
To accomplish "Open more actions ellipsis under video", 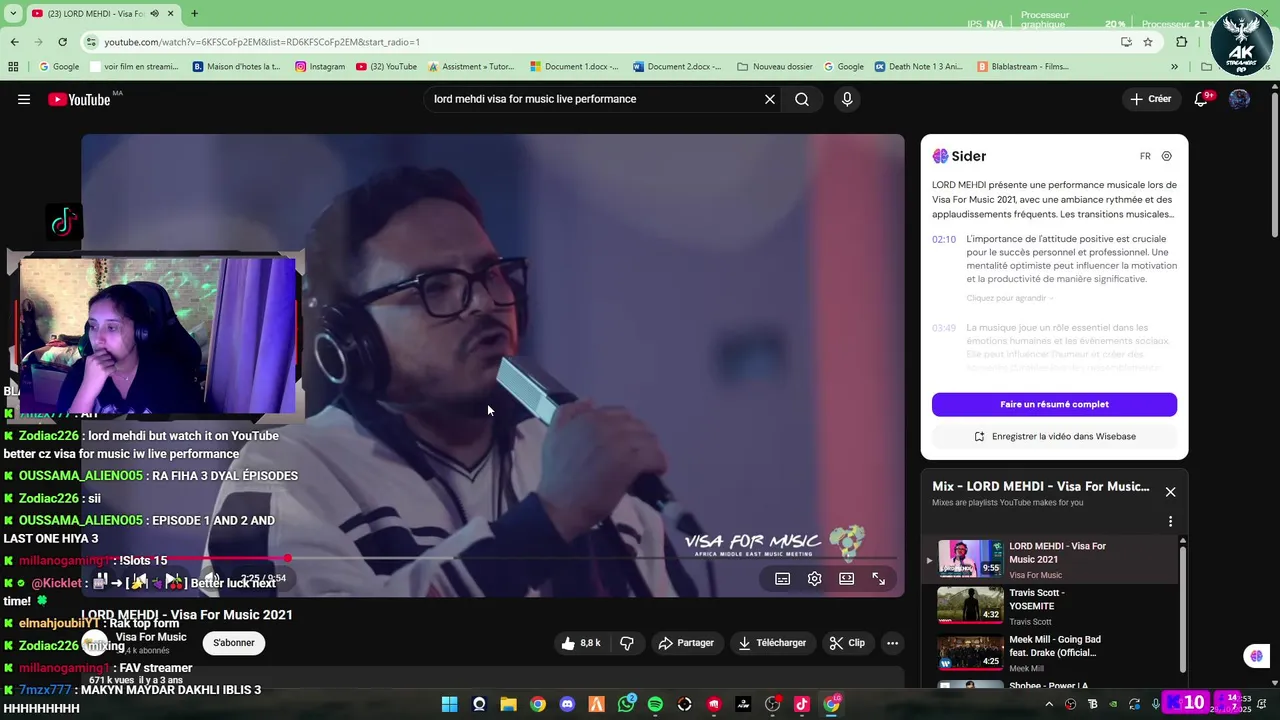I will click(893, 643).
